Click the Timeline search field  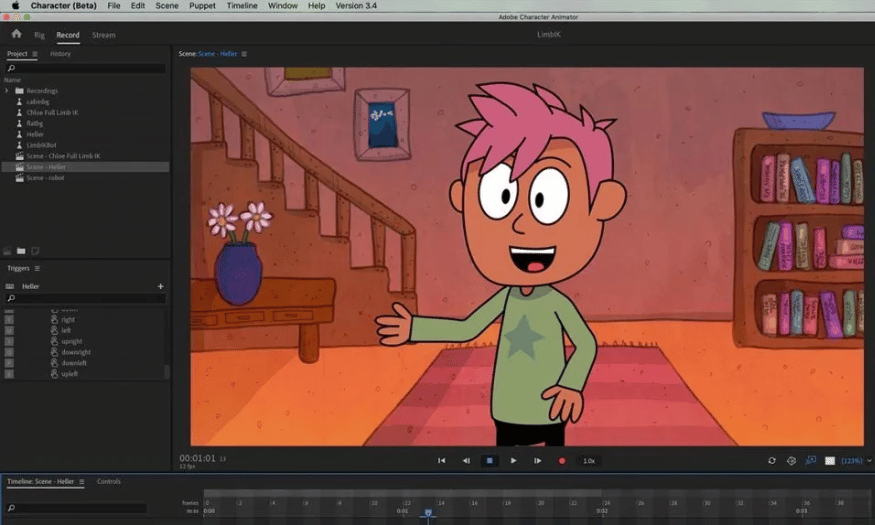[76, 508]
